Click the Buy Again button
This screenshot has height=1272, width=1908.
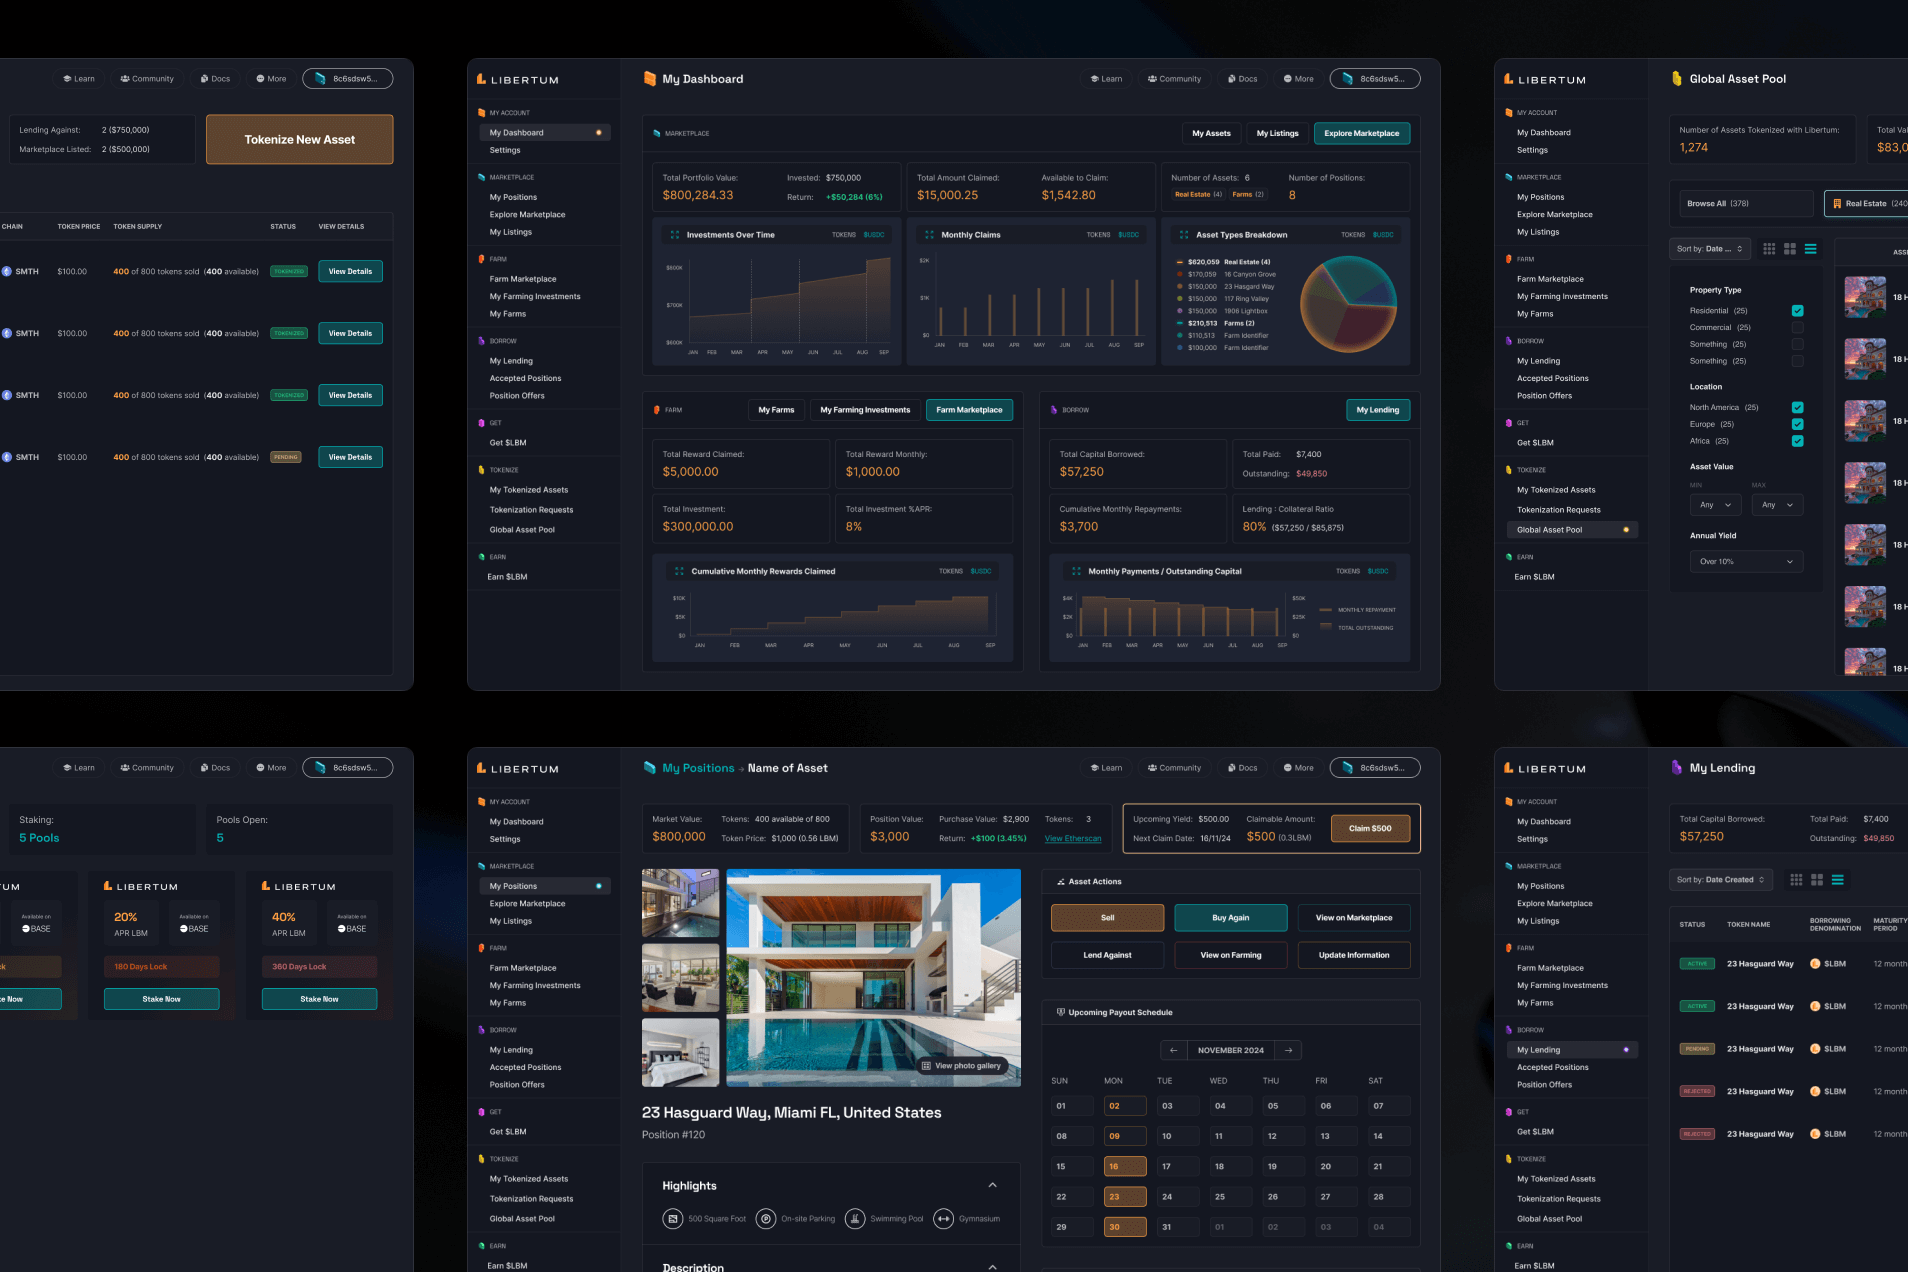click(x=1230, y=918)
